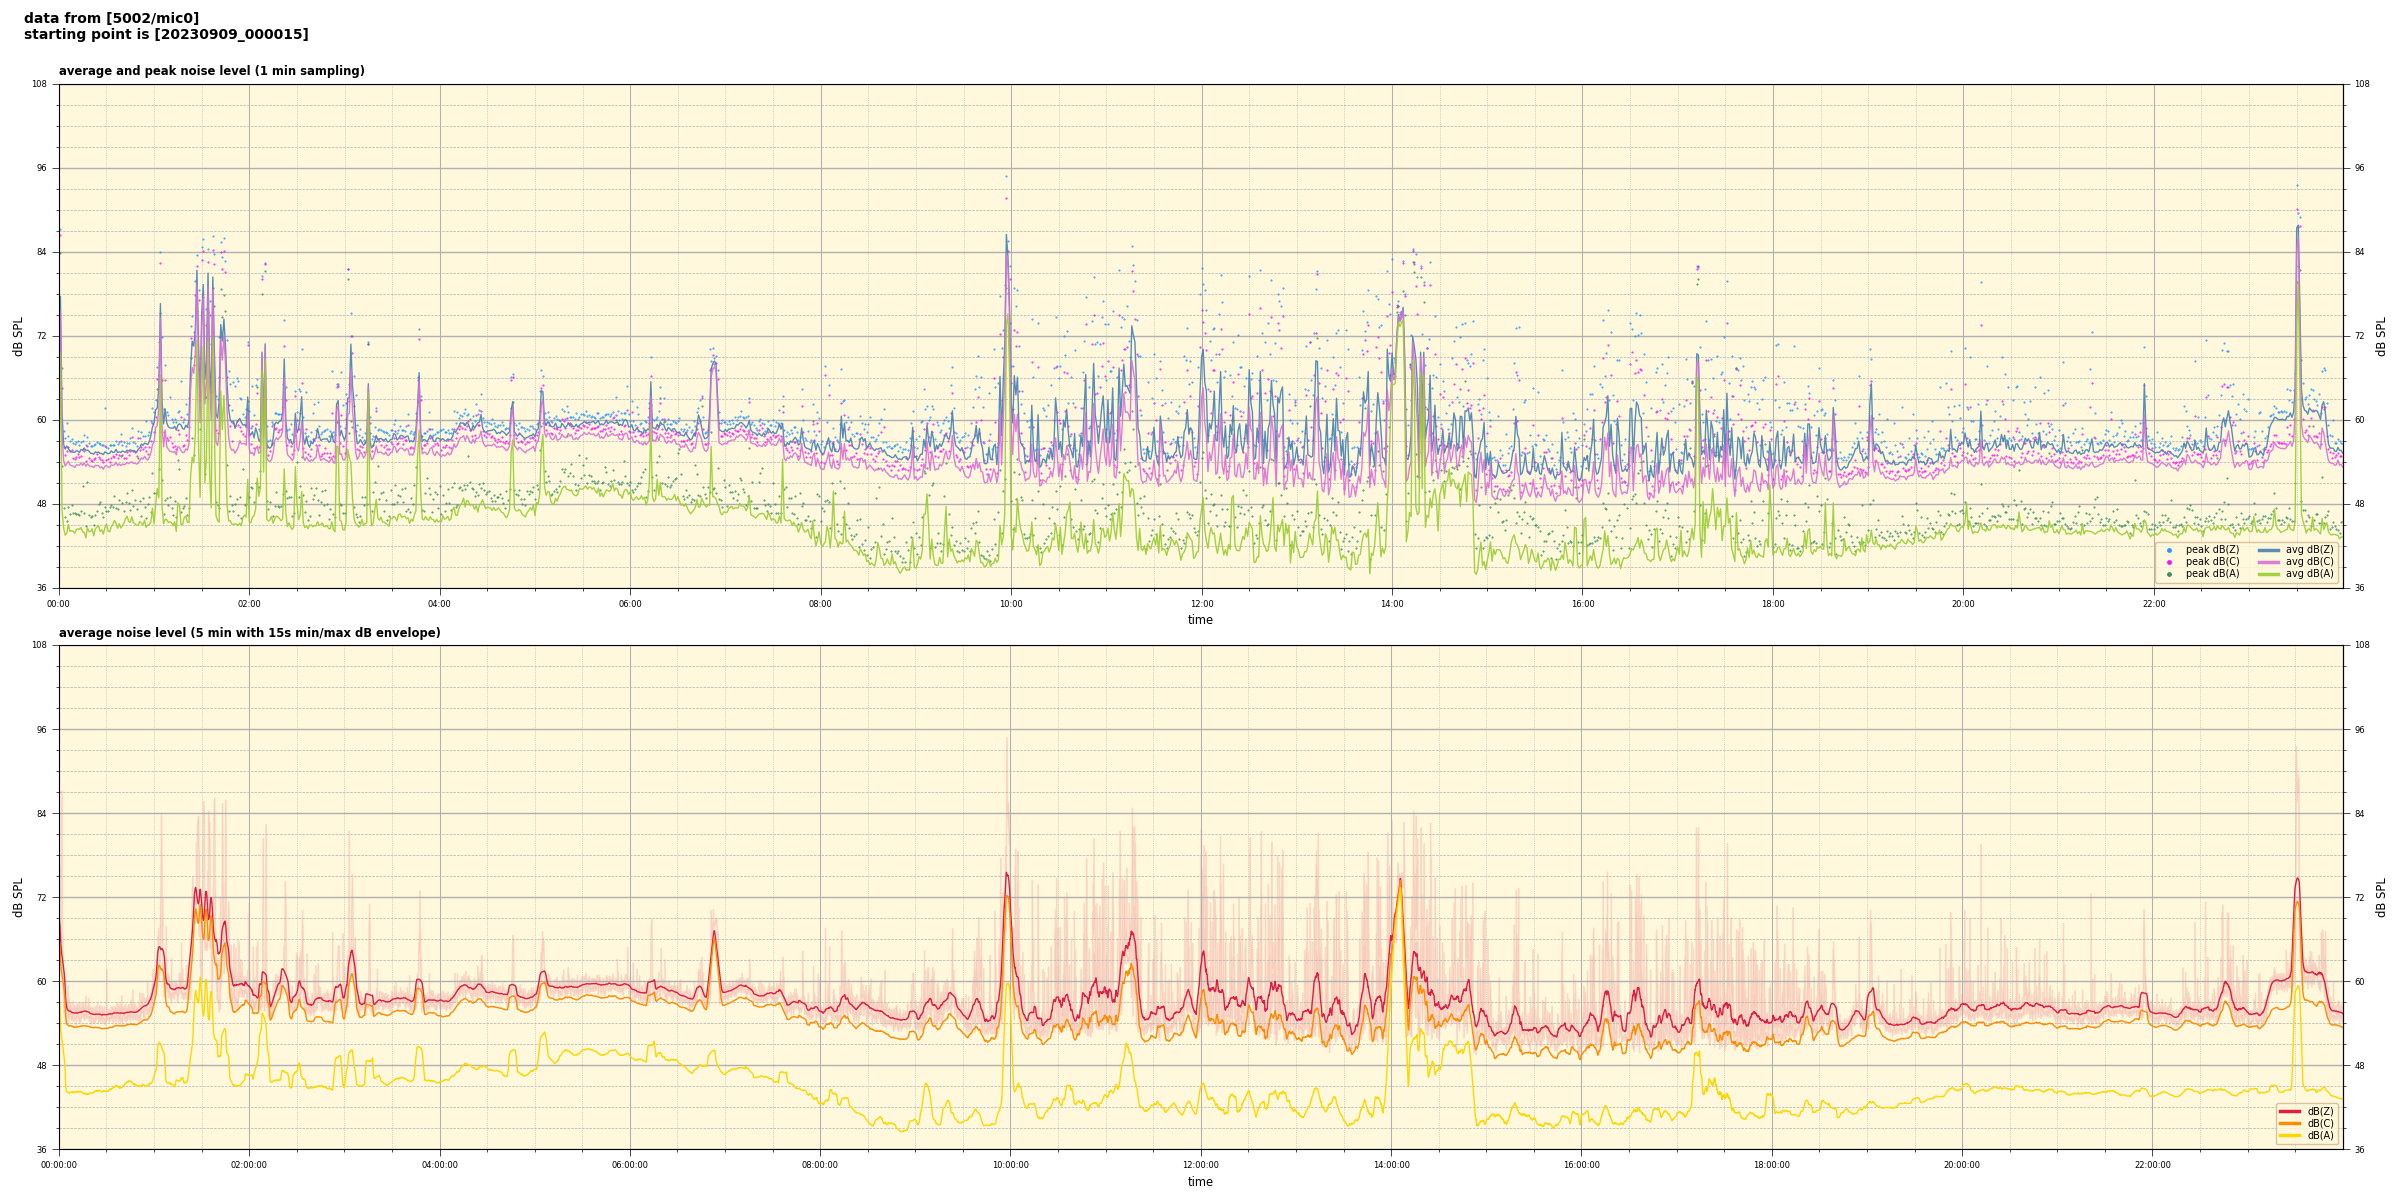Viewport: 2400px width, 1200px height.
Task: Click the avg dB(Z) legend line
Action: (x=2269, y=550)
